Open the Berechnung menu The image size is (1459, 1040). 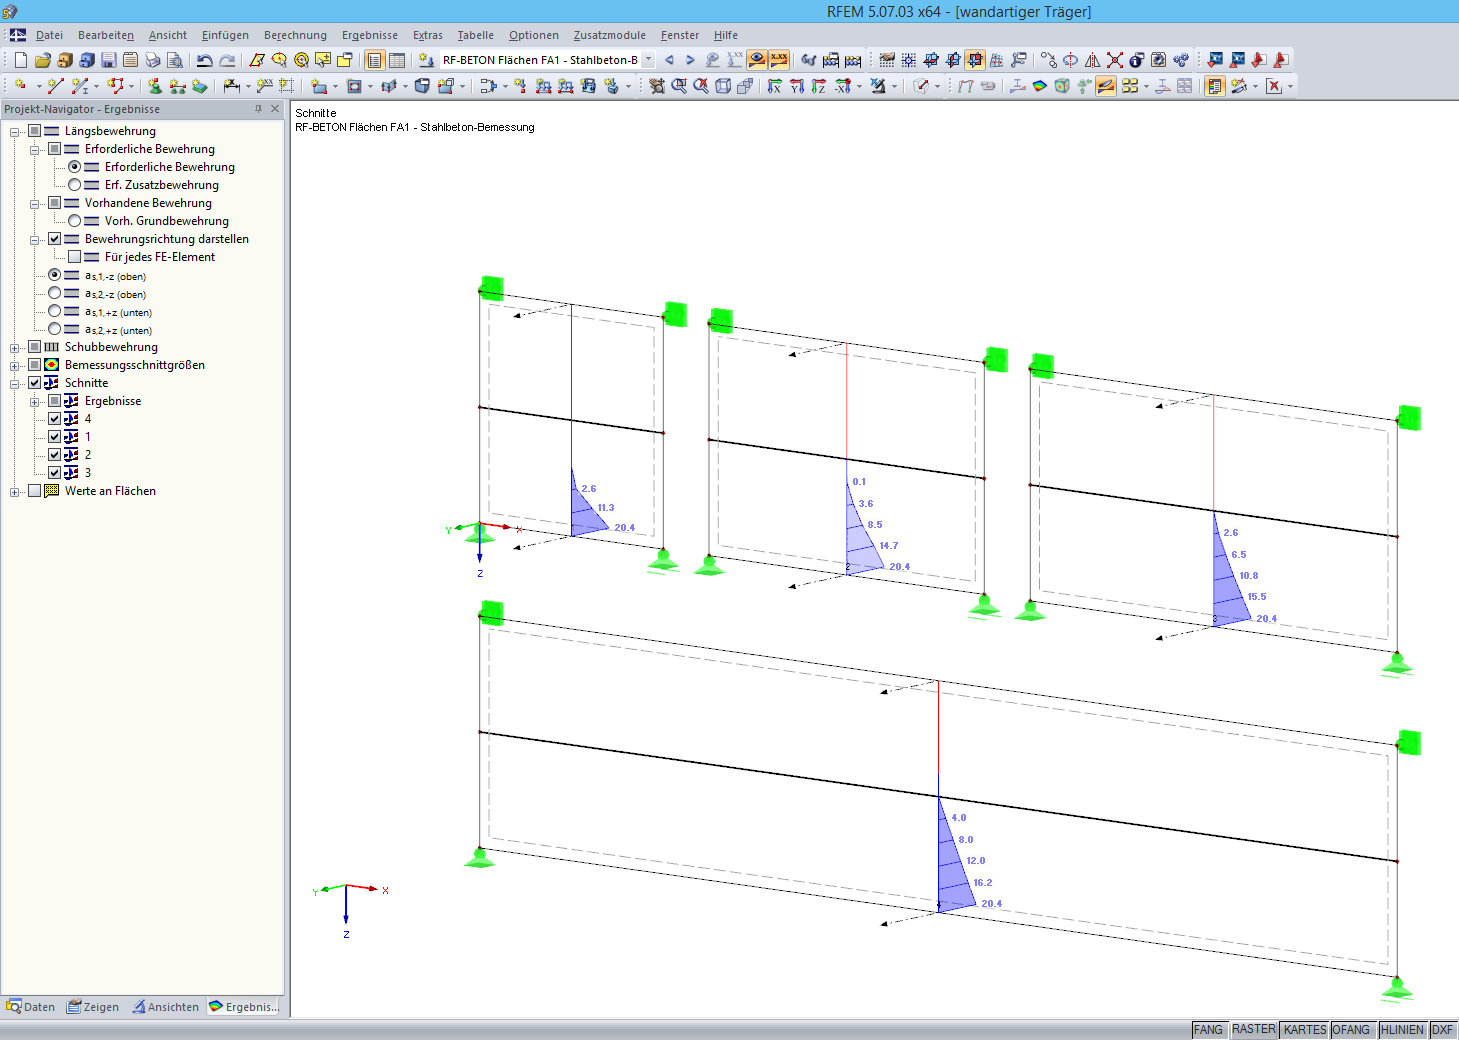pyautogui.click(x=295, y=35)
